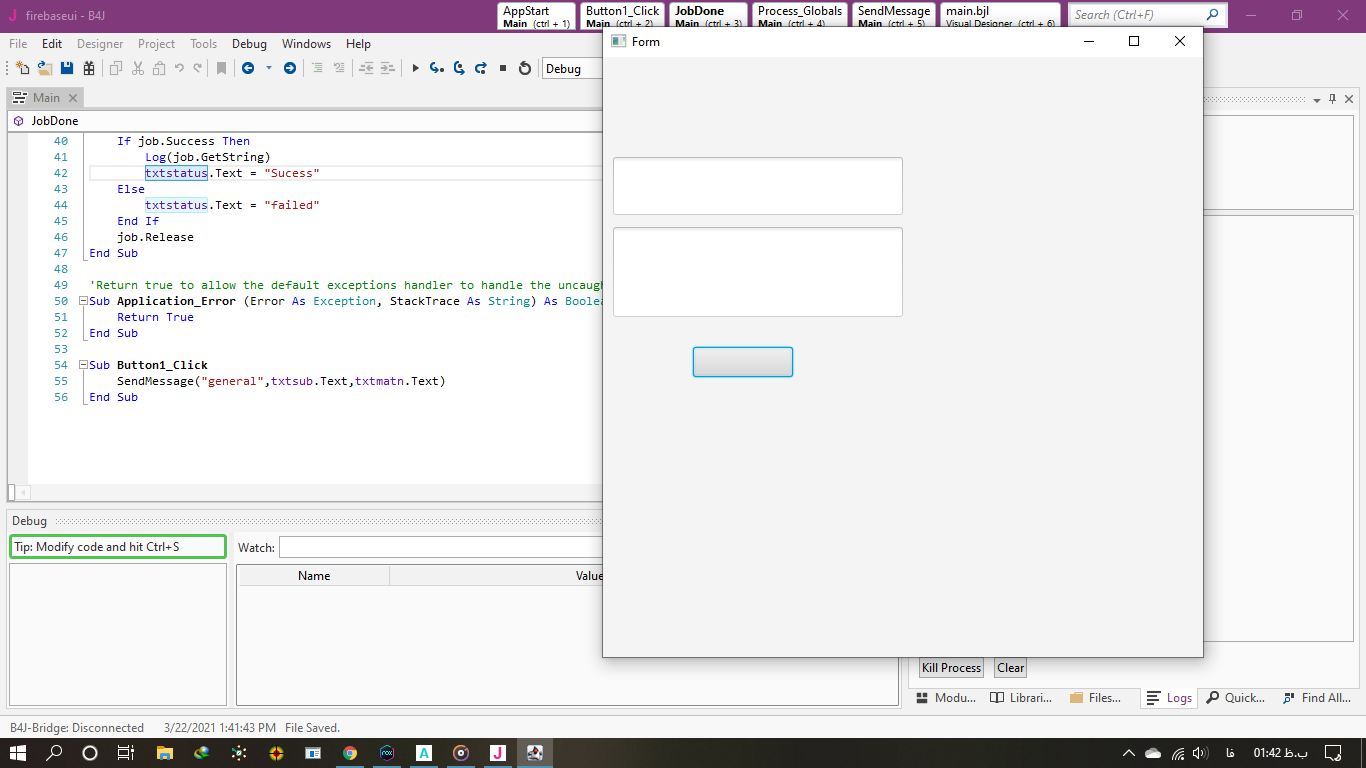Click the Navigate Forward arrow icon

(x=290, y=68)
